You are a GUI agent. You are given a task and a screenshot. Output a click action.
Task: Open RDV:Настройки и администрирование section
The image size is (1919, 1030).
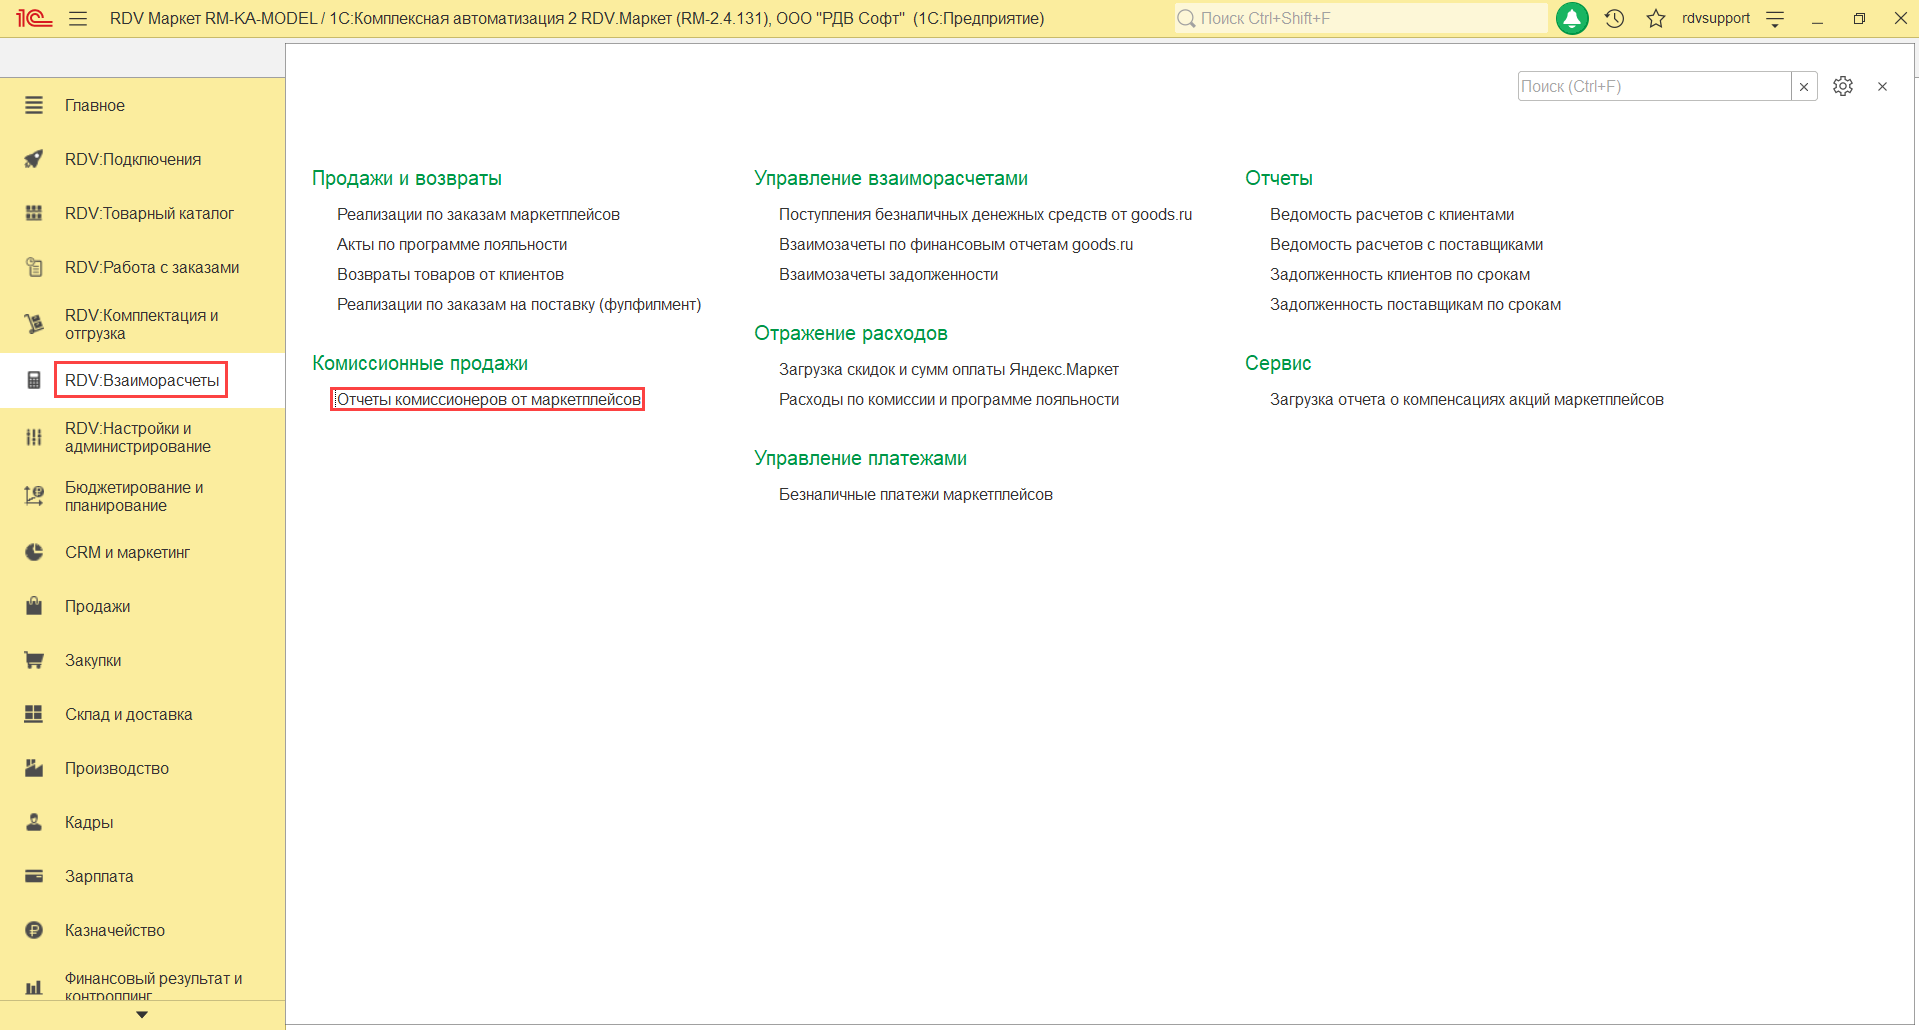point(138,437)
